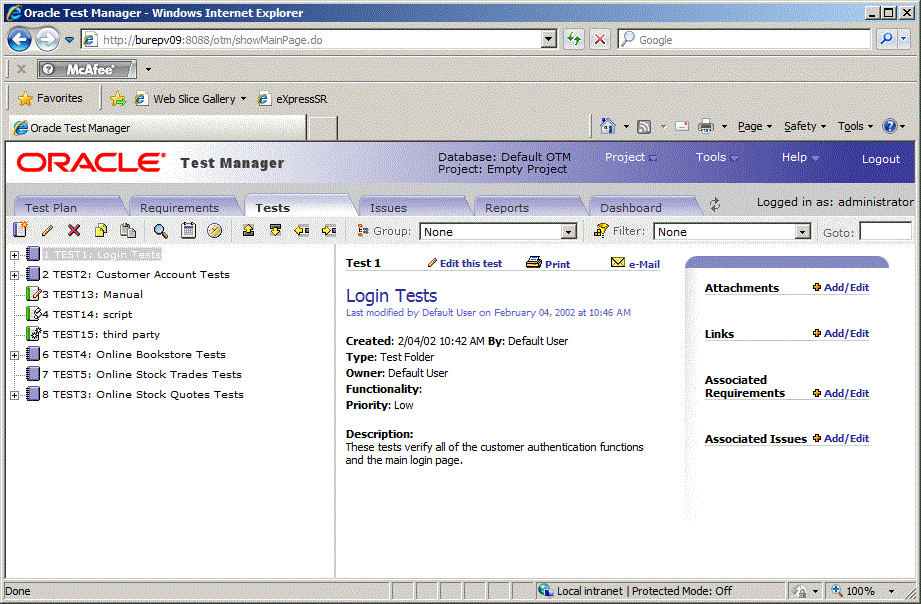The image size is (921, 604).
Task: Click the clock schedule toolbar icon
Action: pyautogui.click(x=214, y=230)
